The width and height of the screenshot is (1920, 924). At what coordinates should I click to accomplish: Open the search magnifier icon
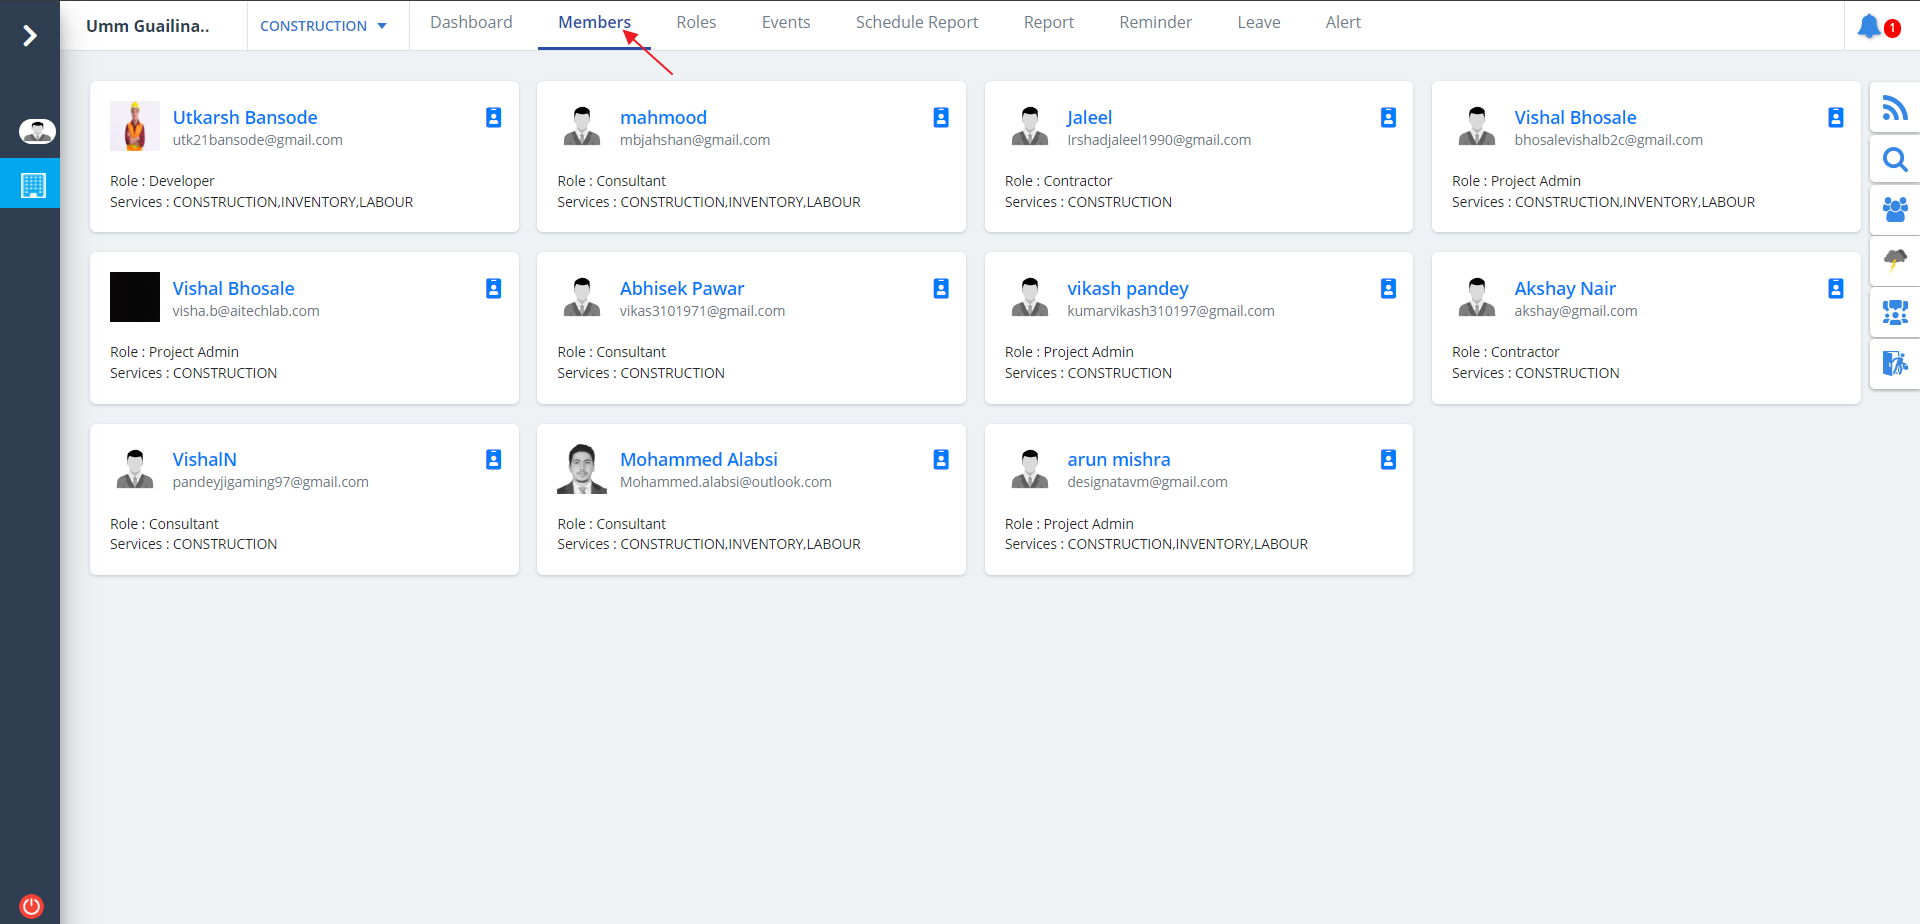[1894, 159]
